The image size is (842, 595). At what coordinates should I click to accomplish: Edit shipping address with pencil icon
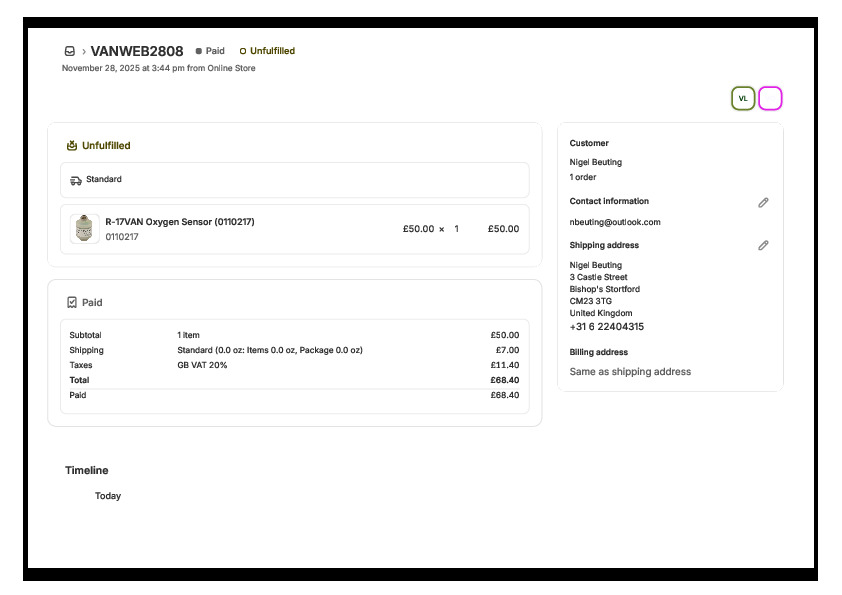point(763,245)
